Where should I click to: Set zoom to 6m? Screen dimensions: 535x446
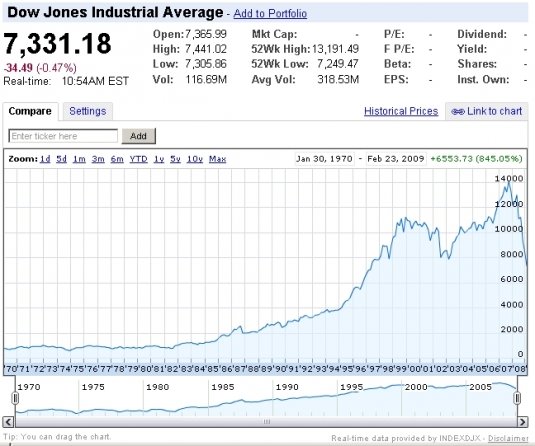point(117,159)
